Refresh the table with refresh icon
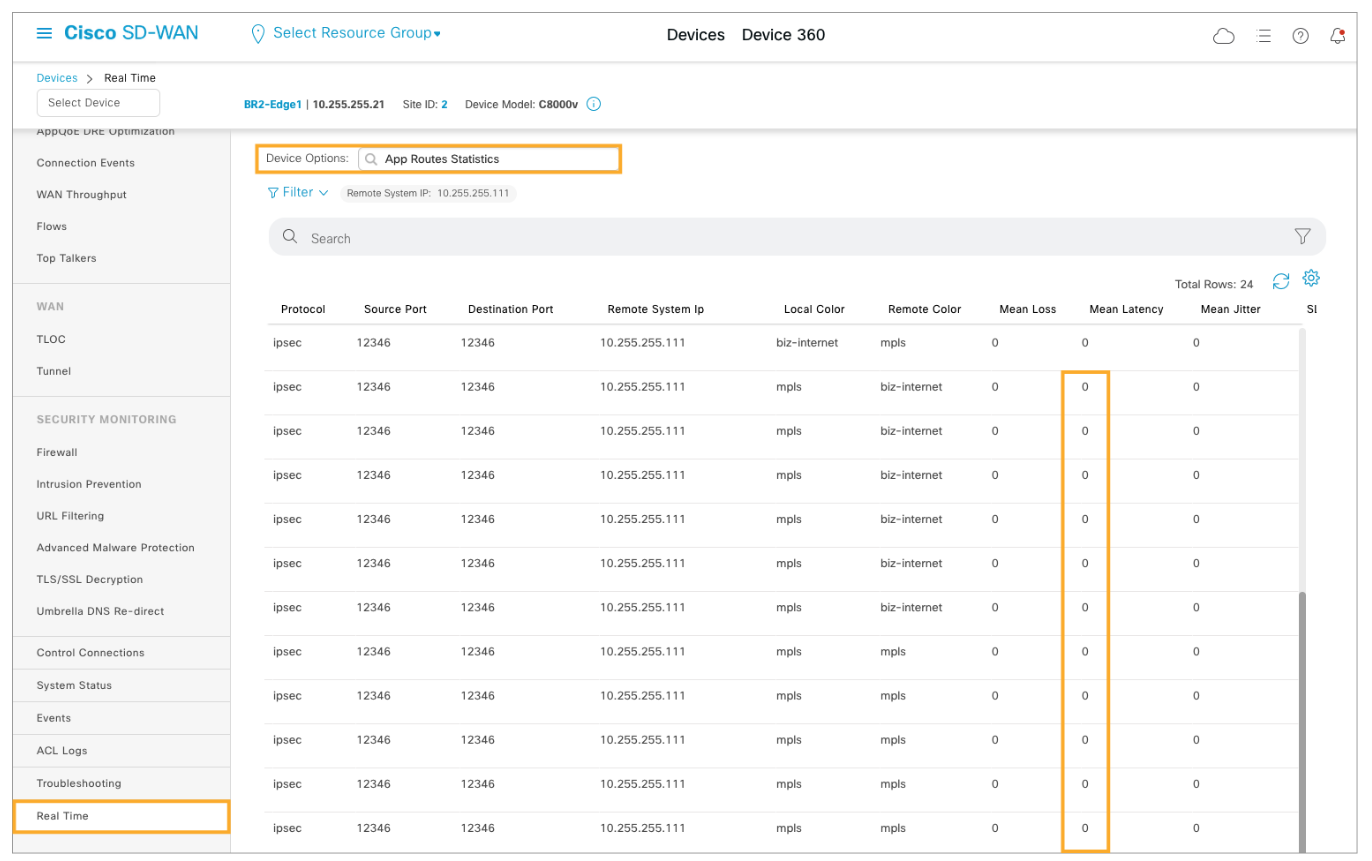 tap(1281, 282)
